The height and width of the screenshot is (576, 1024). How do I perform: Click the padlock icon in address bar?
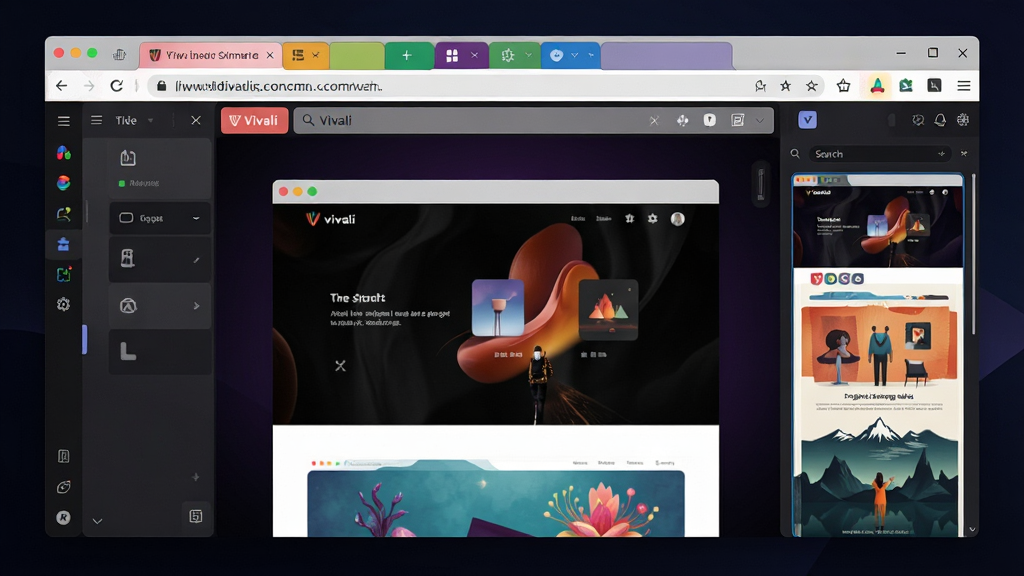click(161, 86)
